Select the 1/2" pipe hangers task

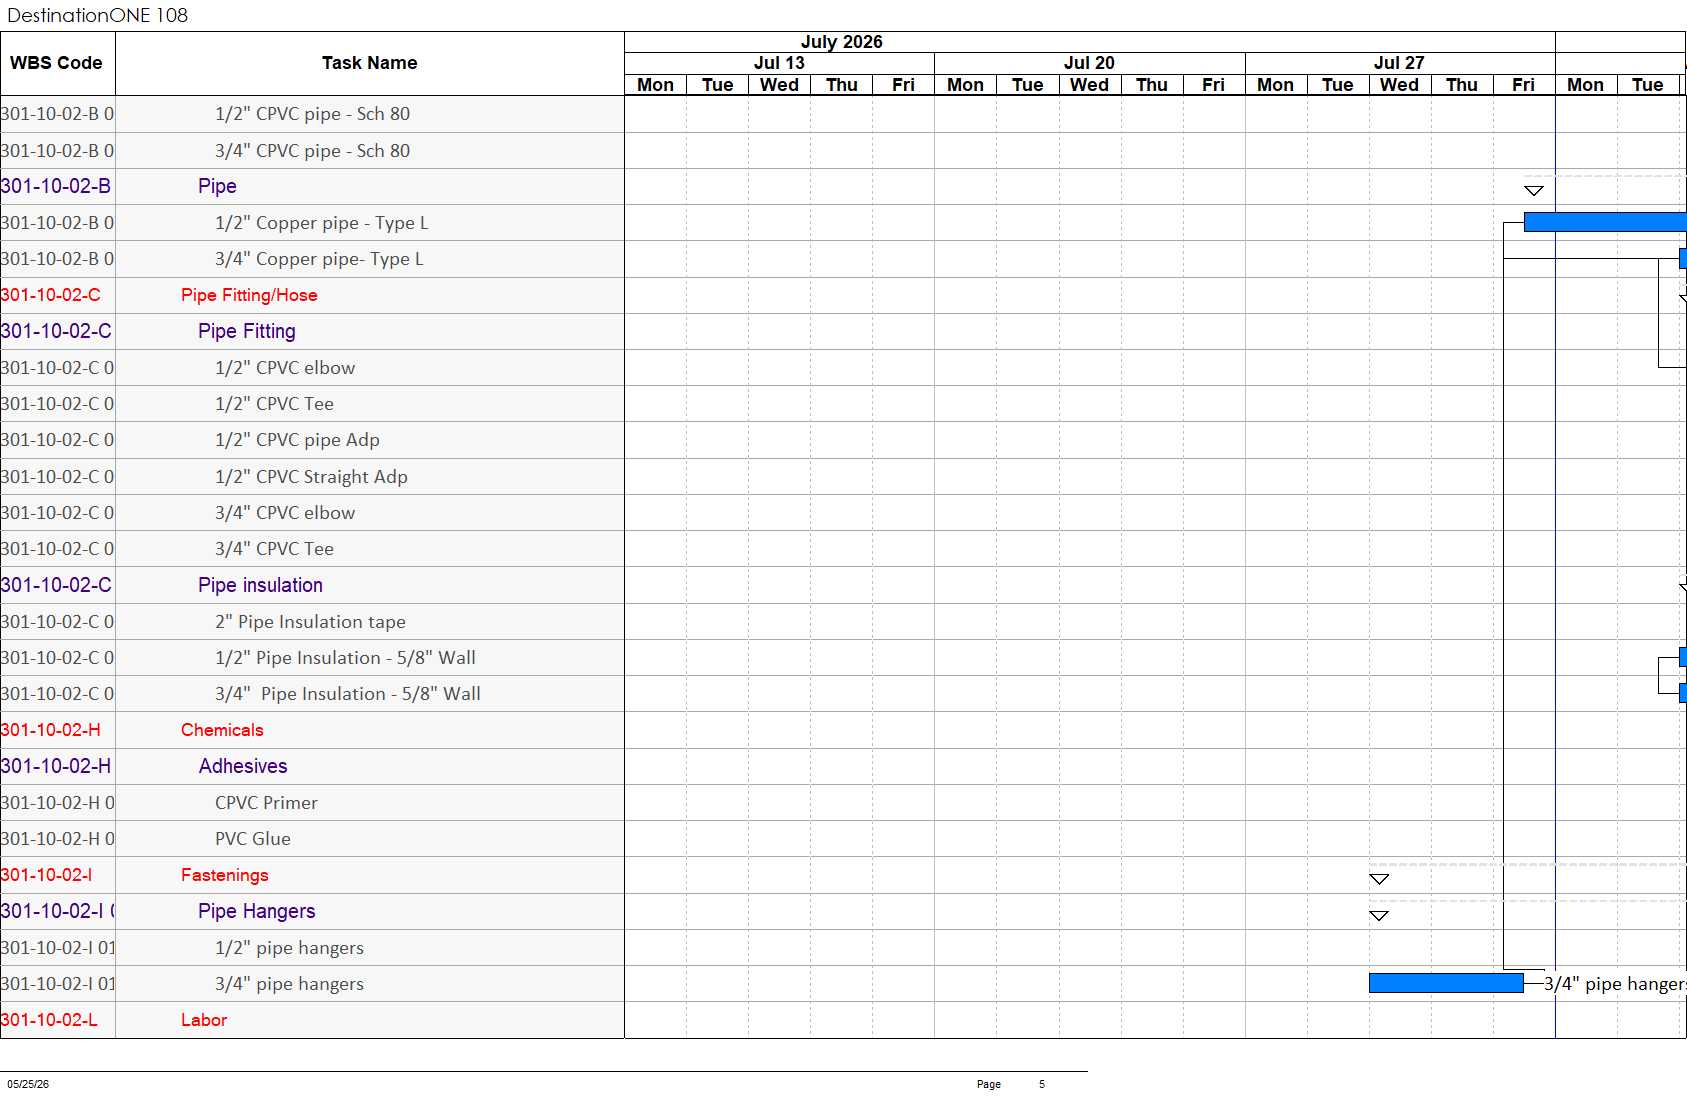coord(289,948)
